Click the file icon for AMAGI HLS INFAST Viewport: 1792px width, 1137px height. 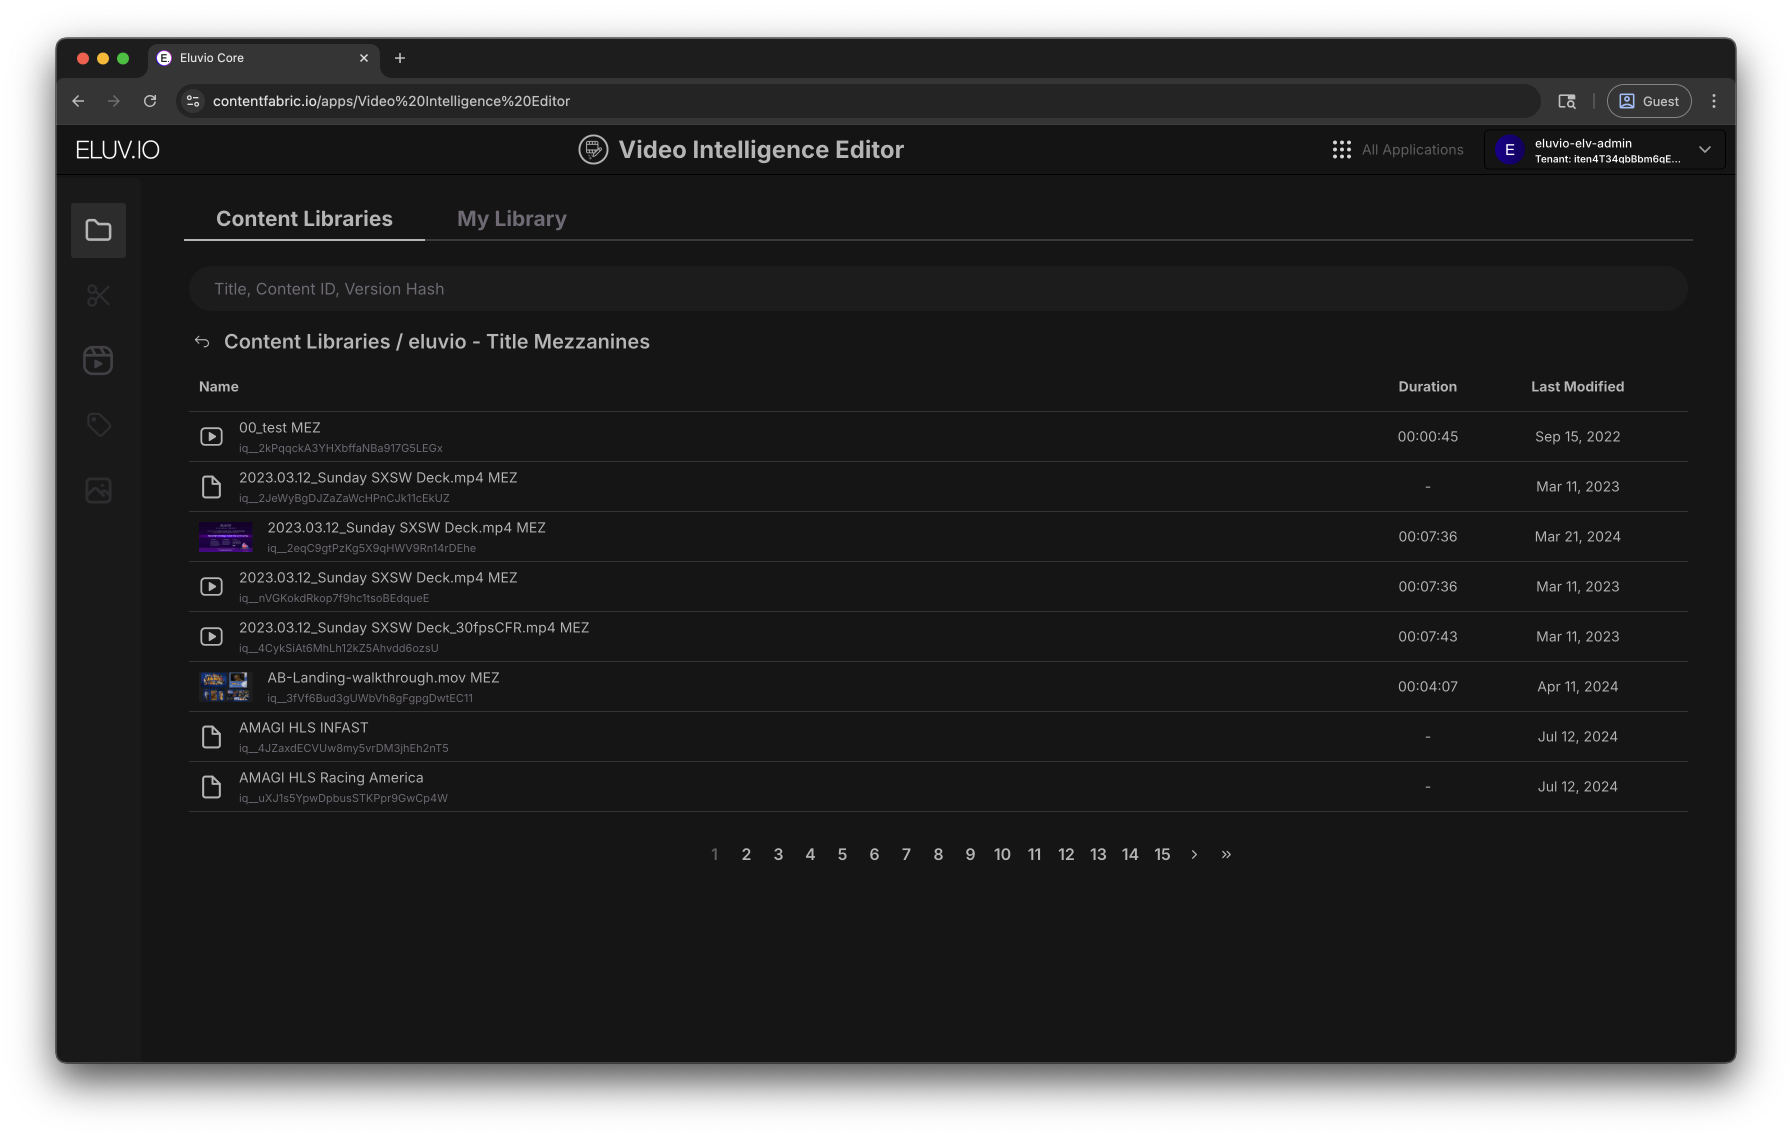point(211,737)
